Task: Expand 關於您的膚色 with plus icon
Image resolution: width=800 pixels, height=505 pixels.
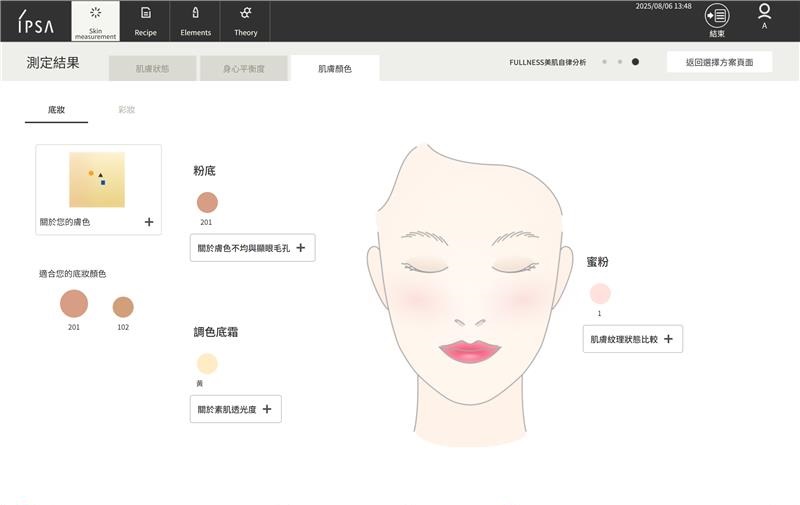Action: pyautogui.click(x=149, y=222)
